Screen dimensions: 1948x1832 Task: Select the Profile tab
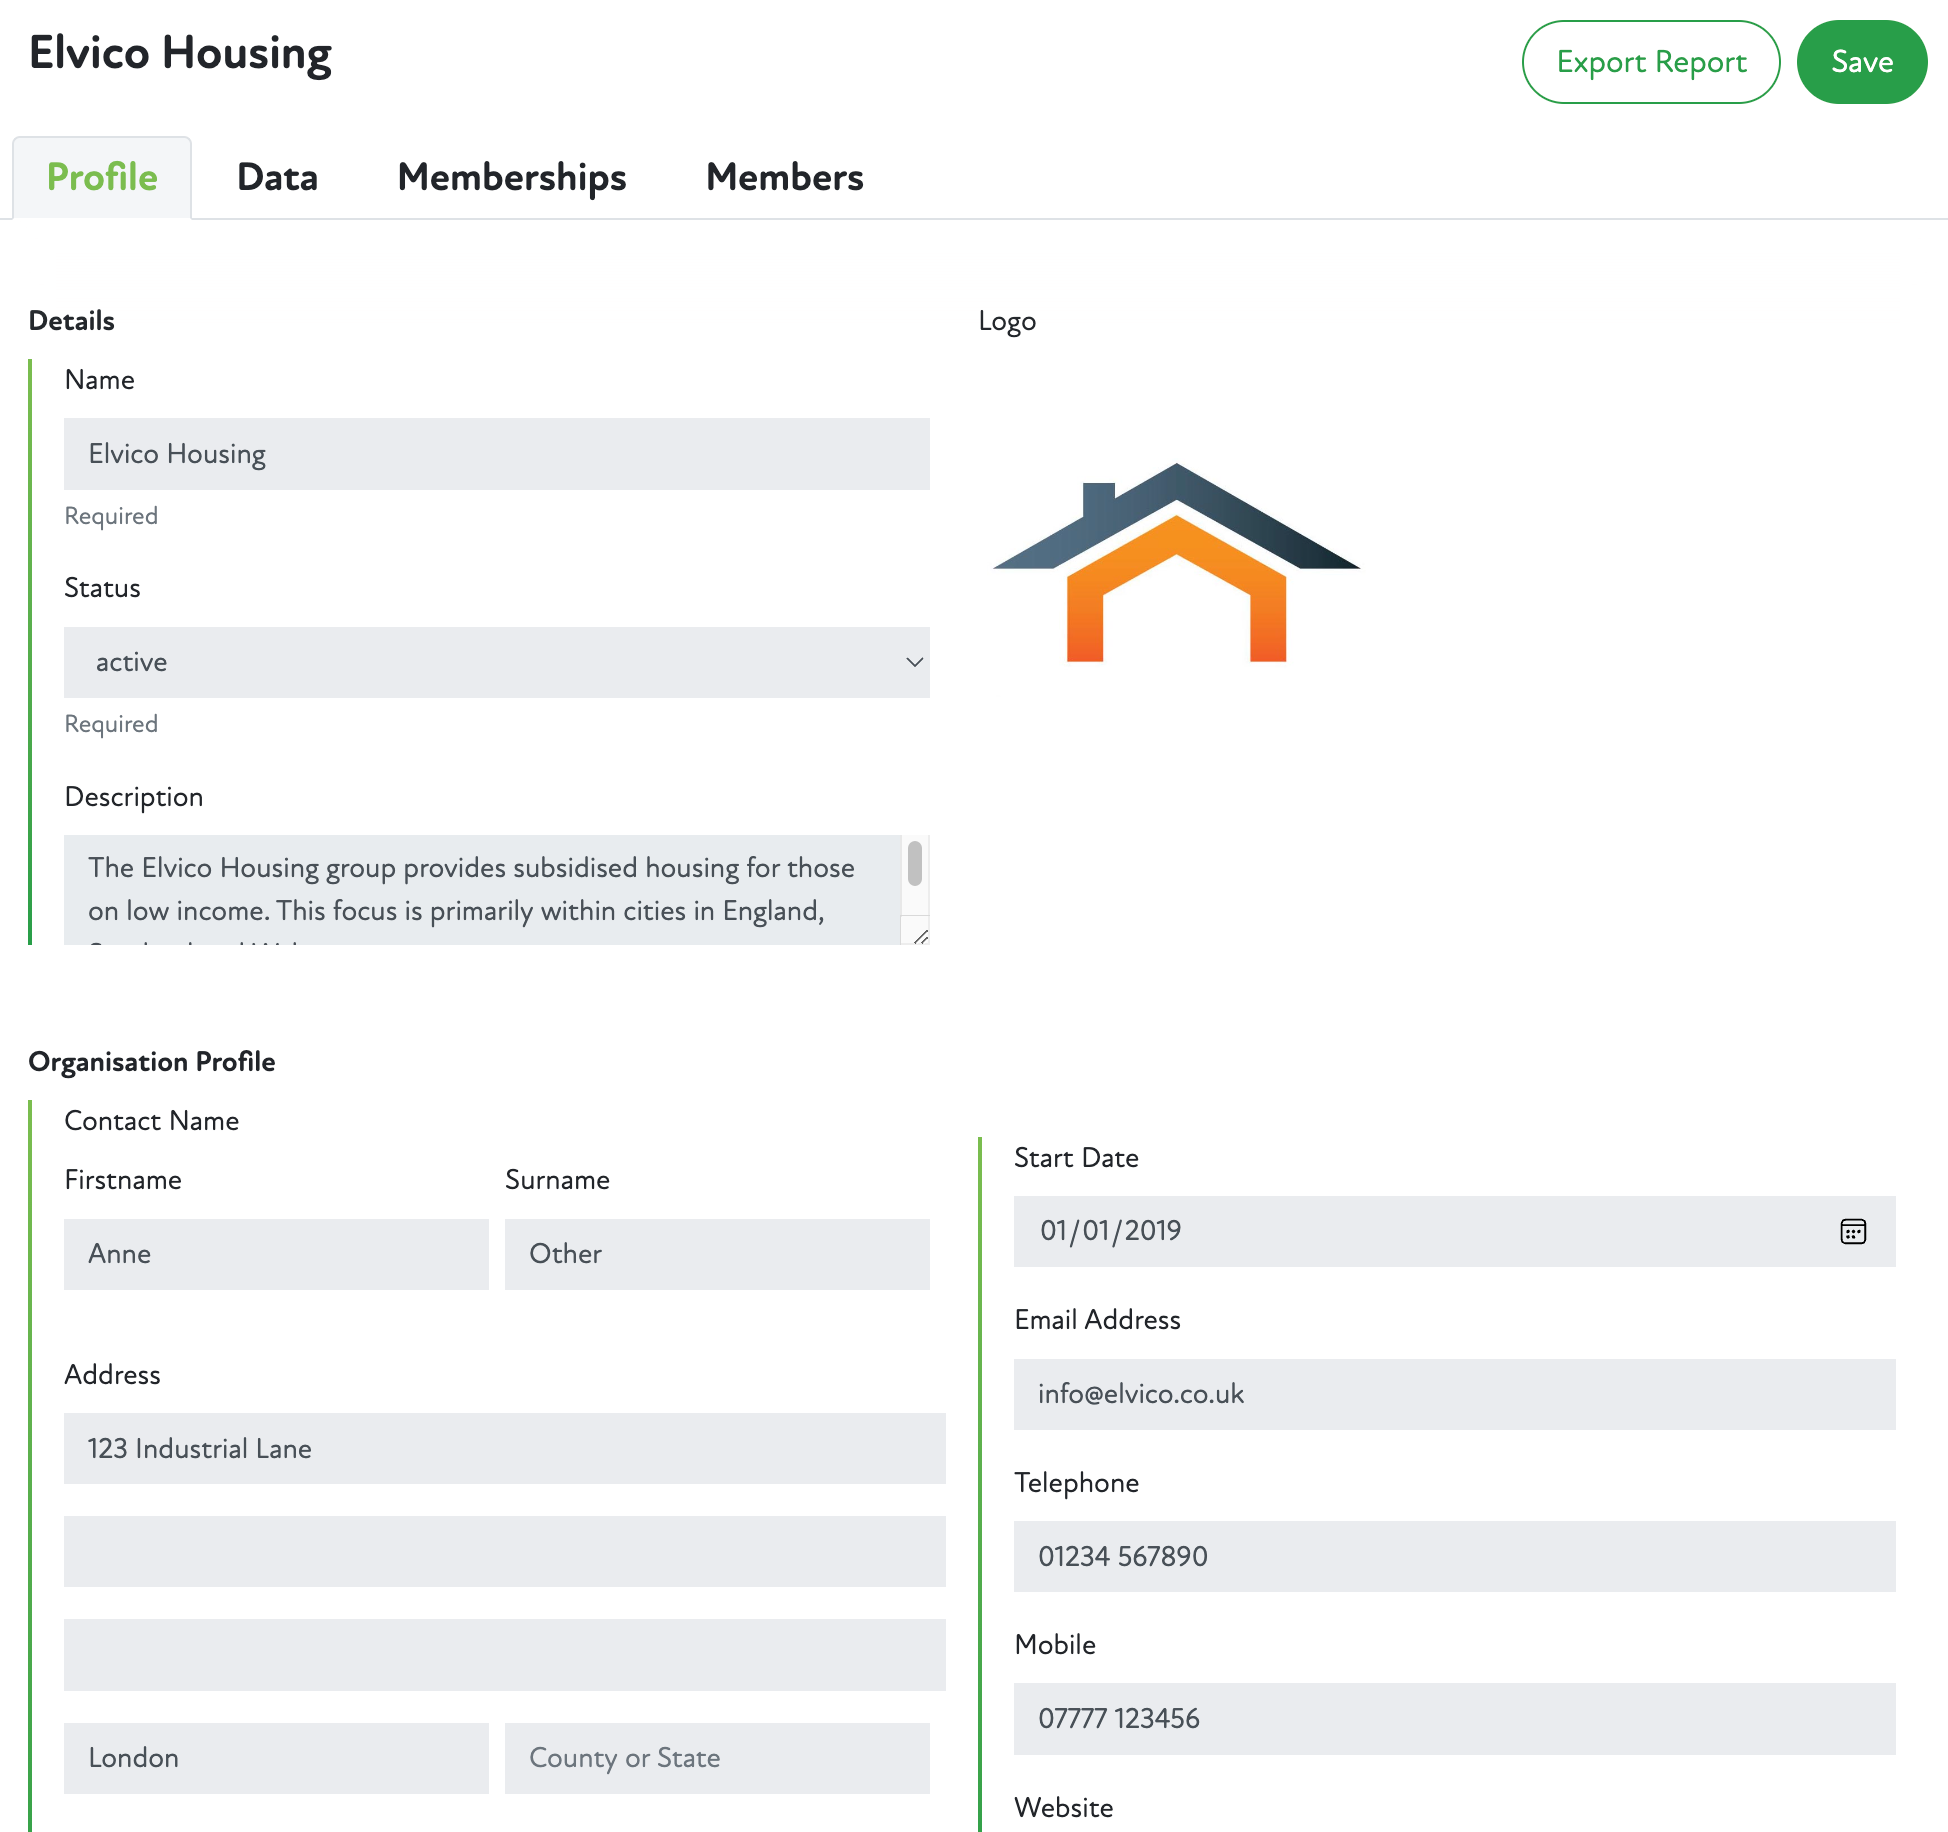click(x=102, y=177)
